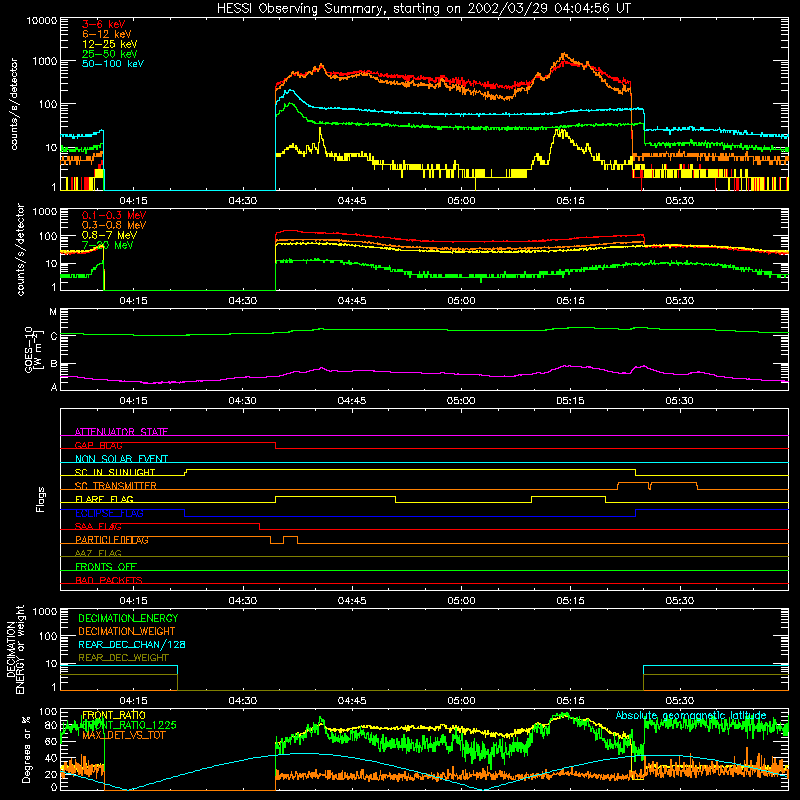Click the SAA_FLAG label

98,527
